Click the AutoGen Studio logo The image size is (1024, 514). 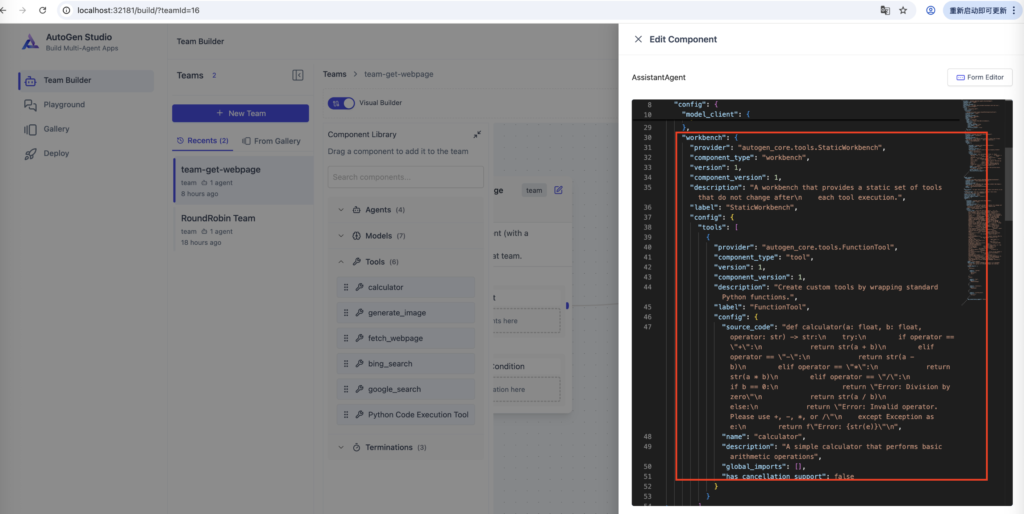(30, 42)
